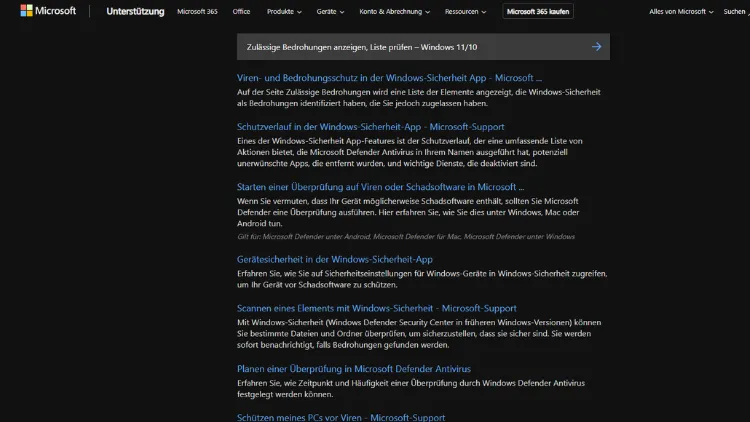Click description starting 'Wenn Sie vermuten'

(408, 212)
